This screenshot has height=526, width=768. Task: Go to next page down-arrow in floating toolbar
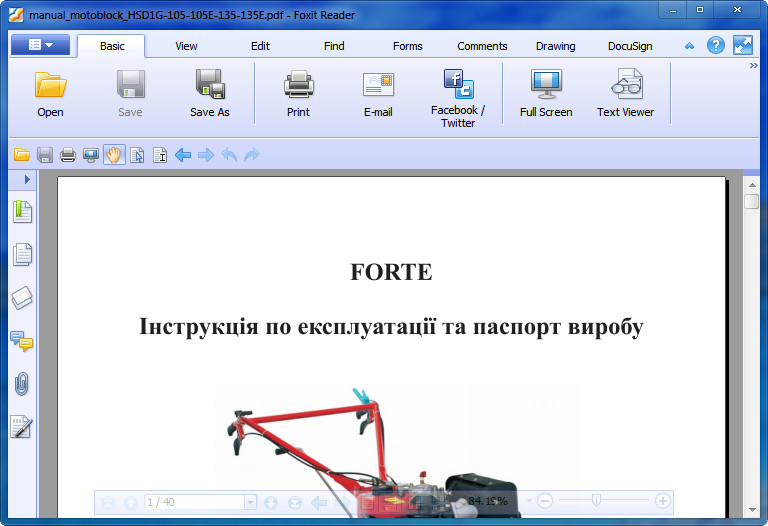(271, 502)
